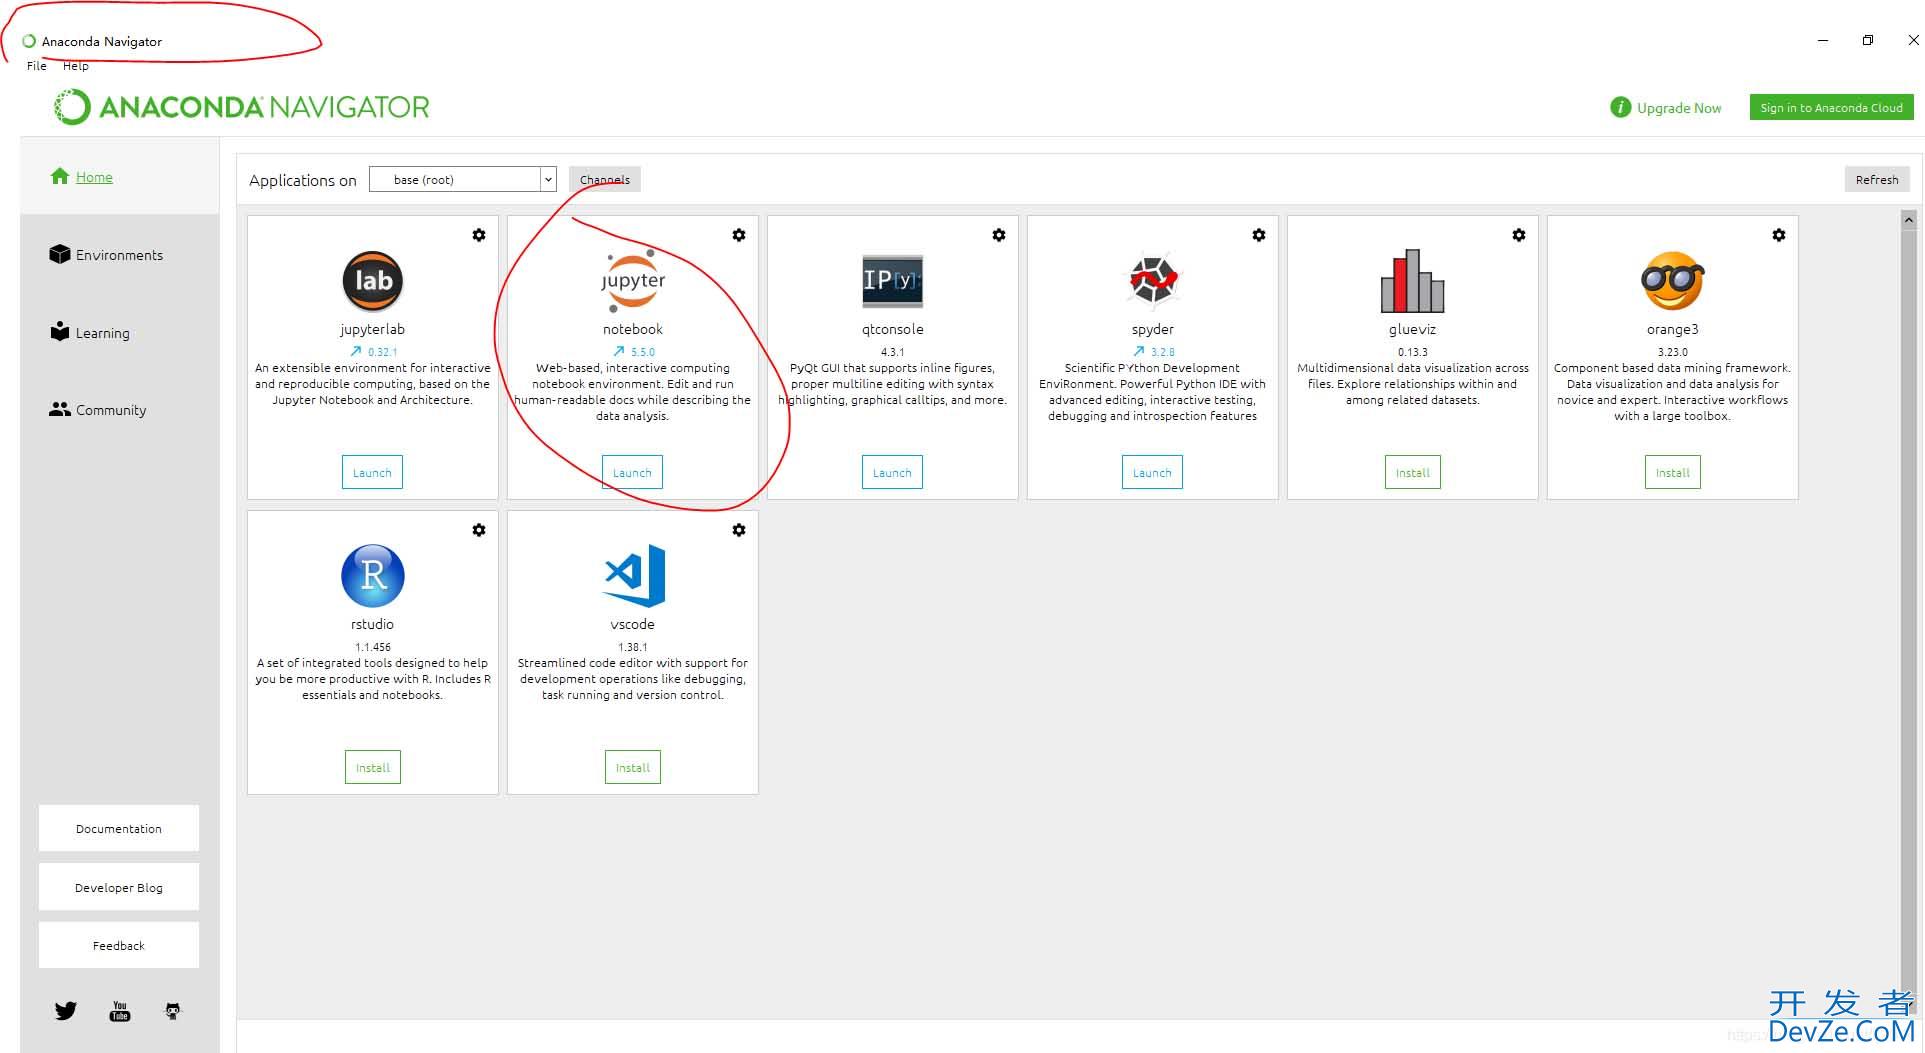
Task: Click the Channels button
Action: (605, 179)
